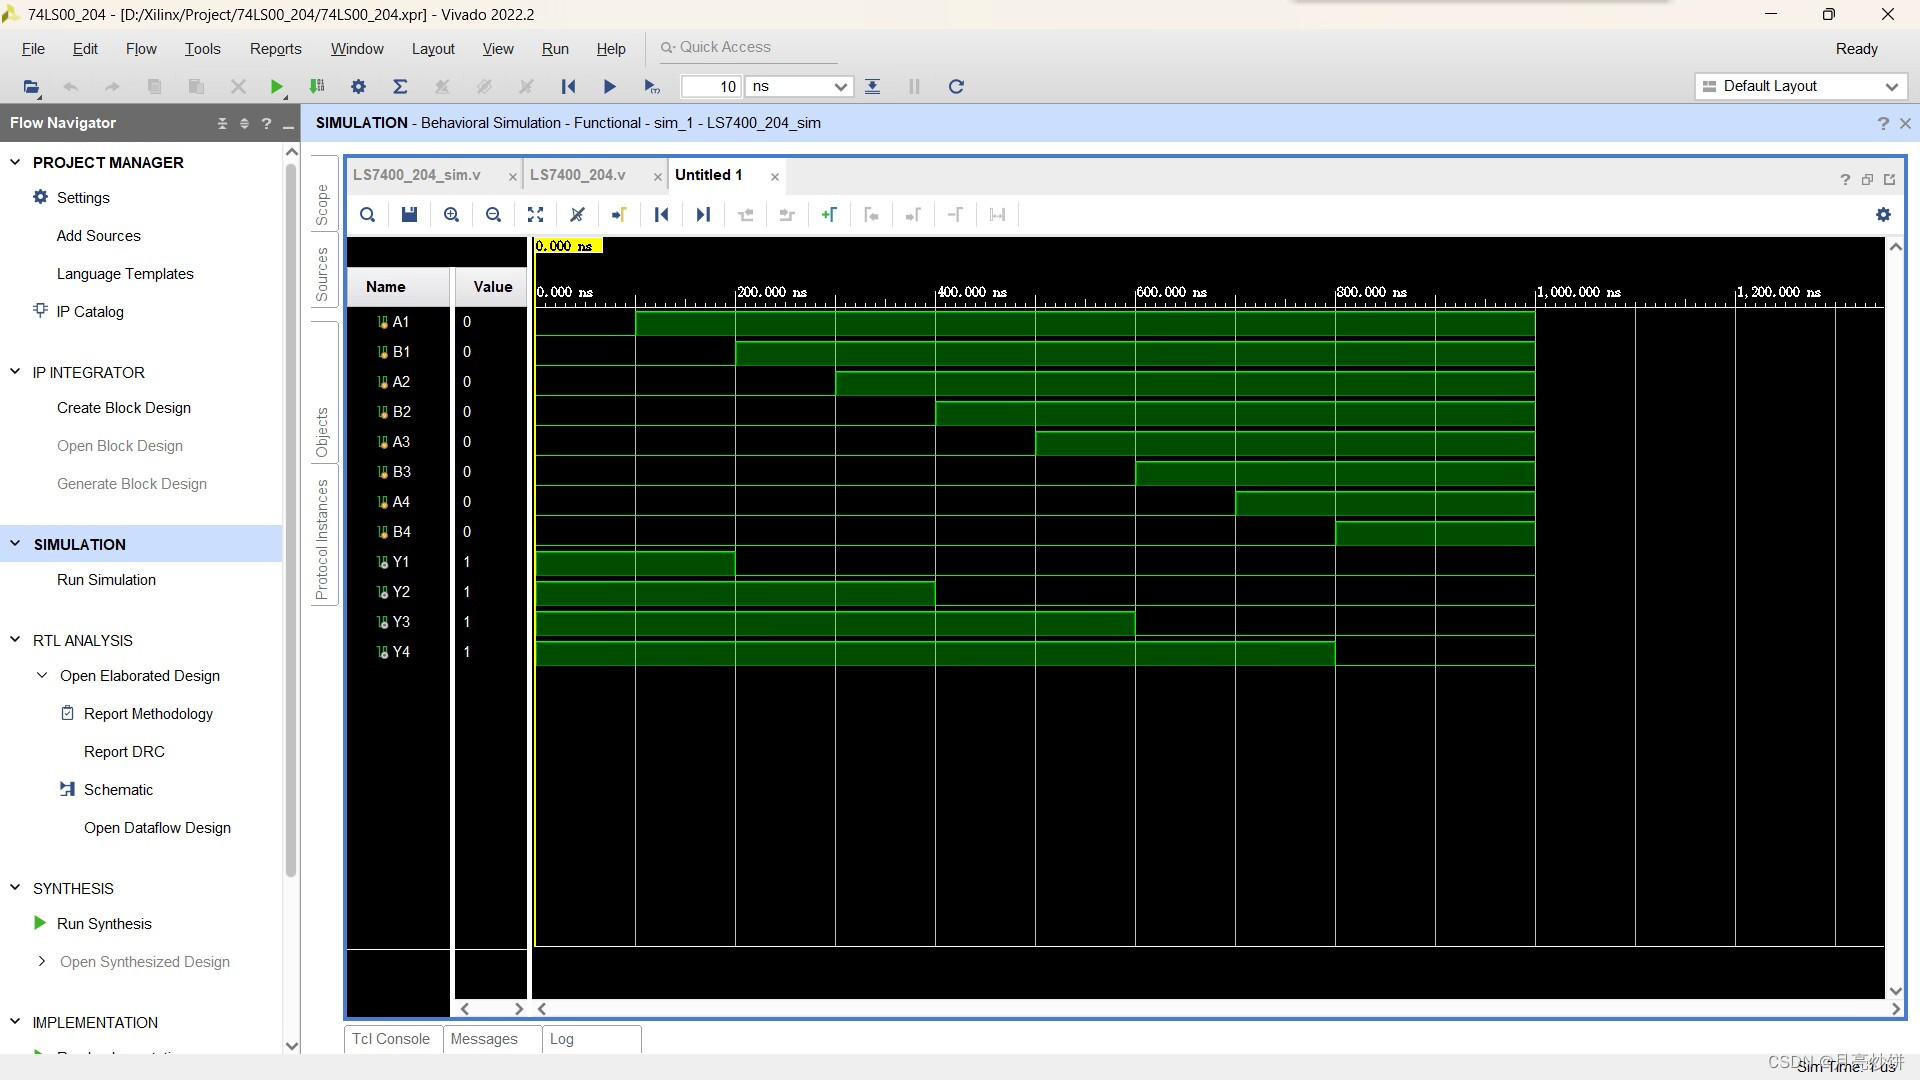Open the File menu
This screenshot has height=1080, width=1920.
pos(33,49)
